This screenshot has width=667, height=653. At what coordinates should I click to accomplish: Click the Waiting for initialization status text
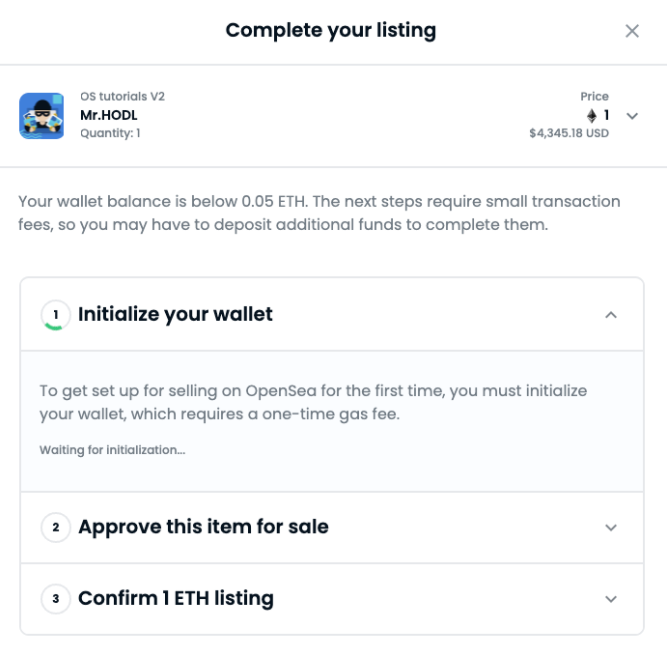point(112,450)
